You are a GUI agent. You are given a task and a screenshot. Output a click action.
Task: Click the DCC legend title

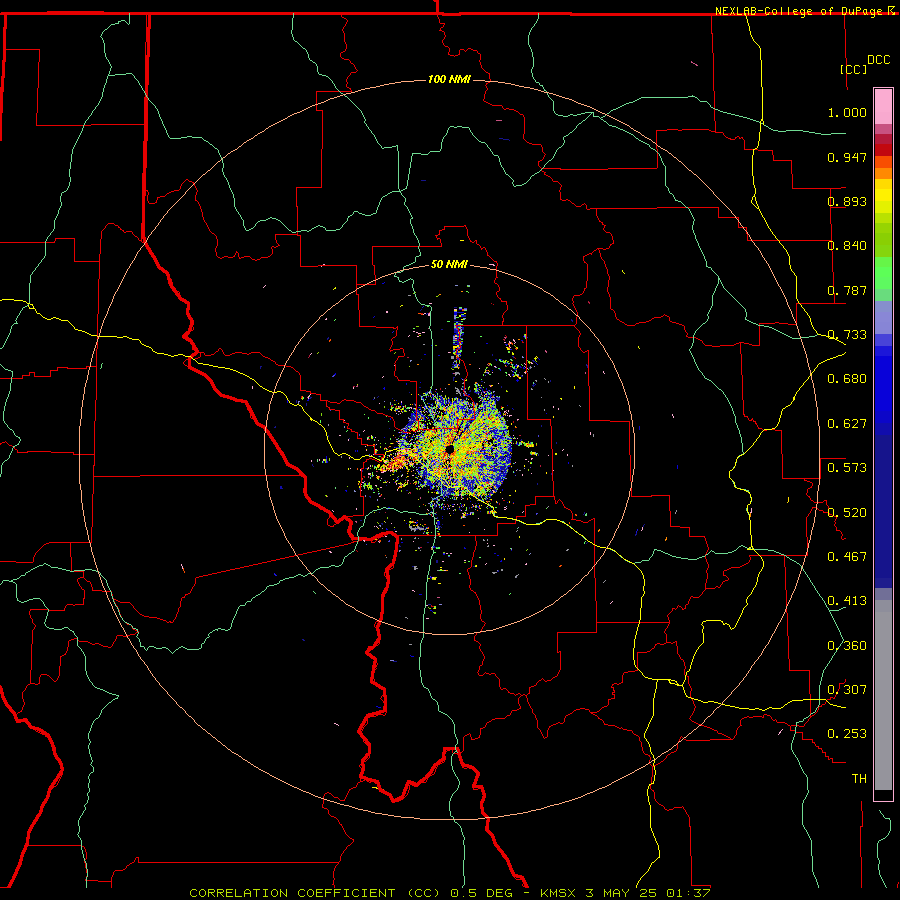[878, 60]
